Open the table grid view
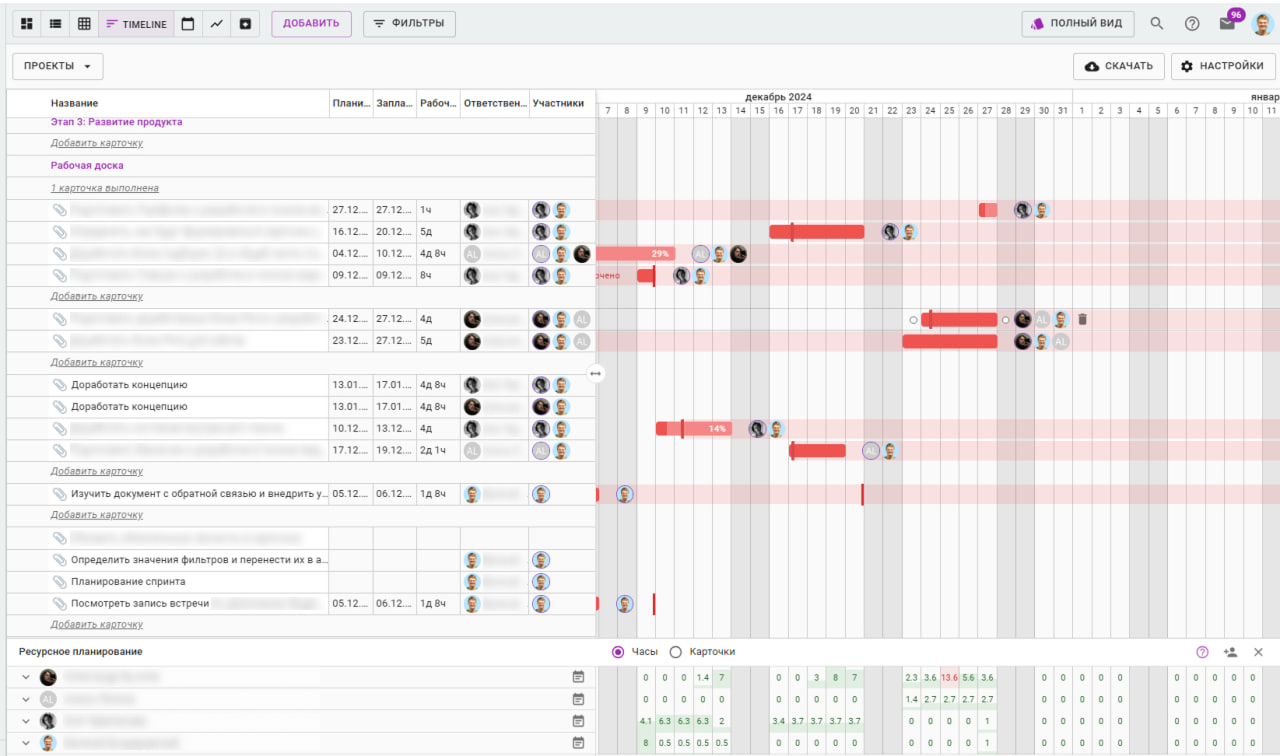 [x=84, y=24]
